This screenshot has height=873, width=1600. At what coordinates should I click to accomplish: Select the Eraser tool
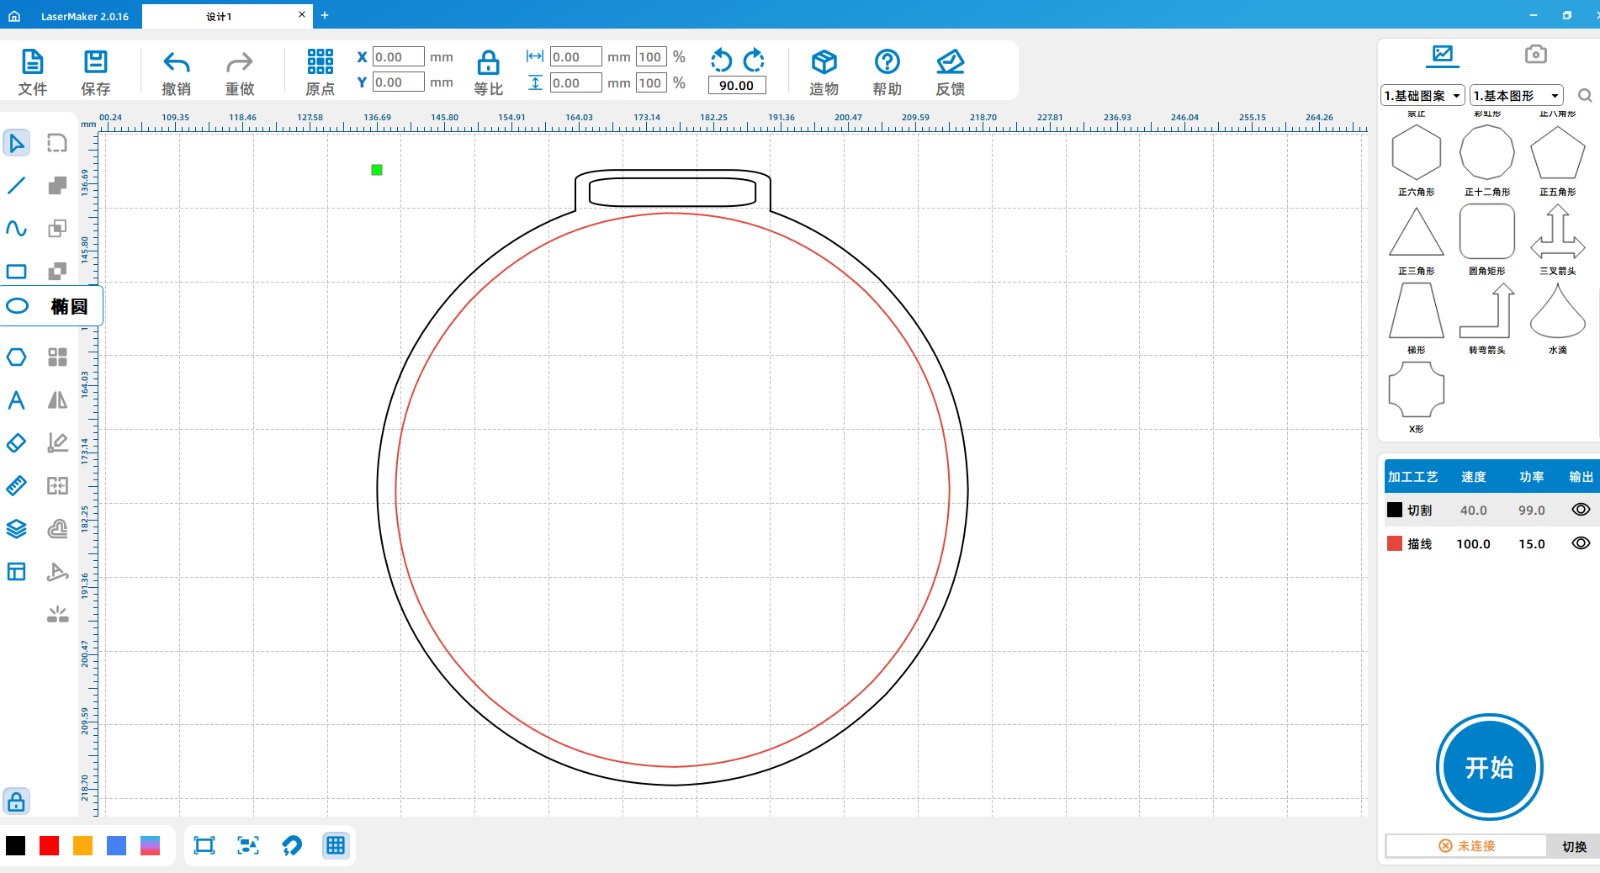click(x=17, y=443)
